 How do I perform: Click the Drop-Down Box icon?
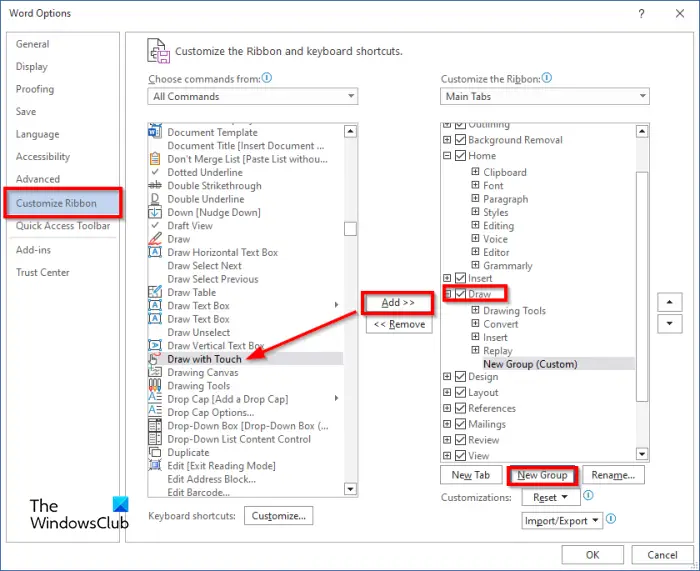pyautogui.click(x=154, y=425)
